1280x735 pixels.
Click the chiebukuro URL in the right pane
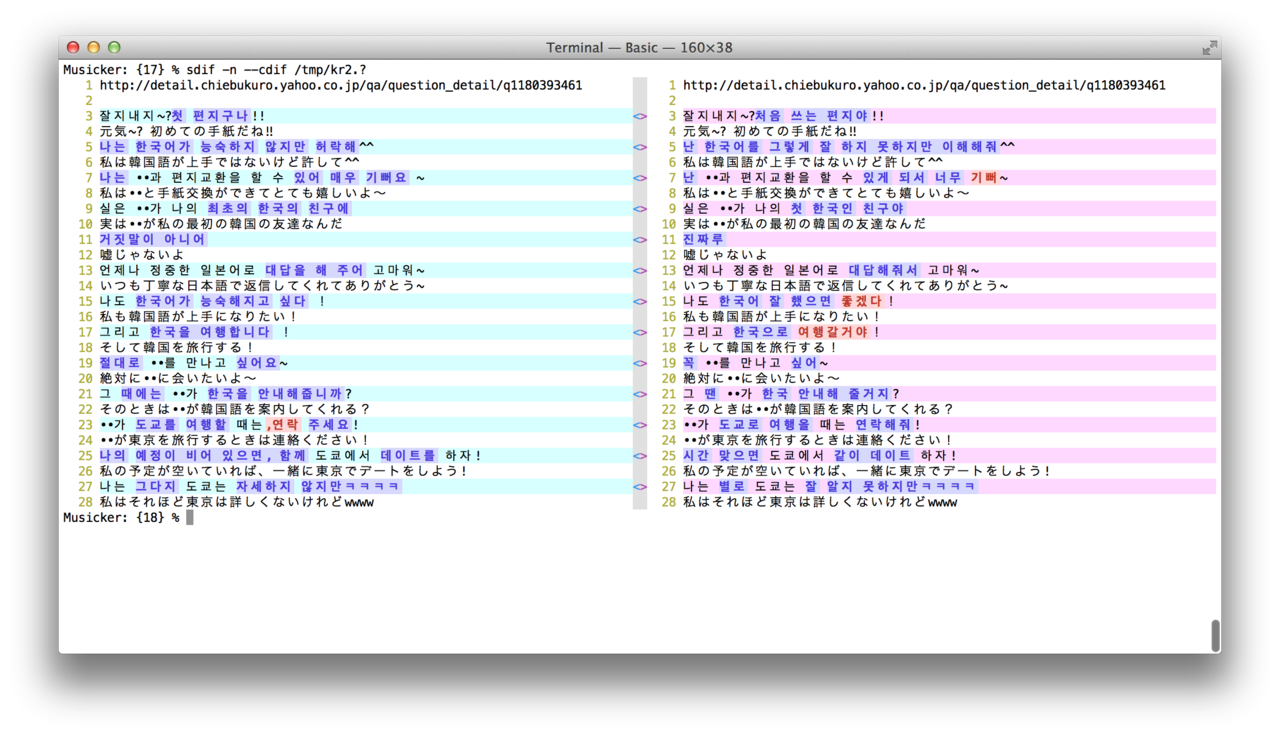(924, 86)
